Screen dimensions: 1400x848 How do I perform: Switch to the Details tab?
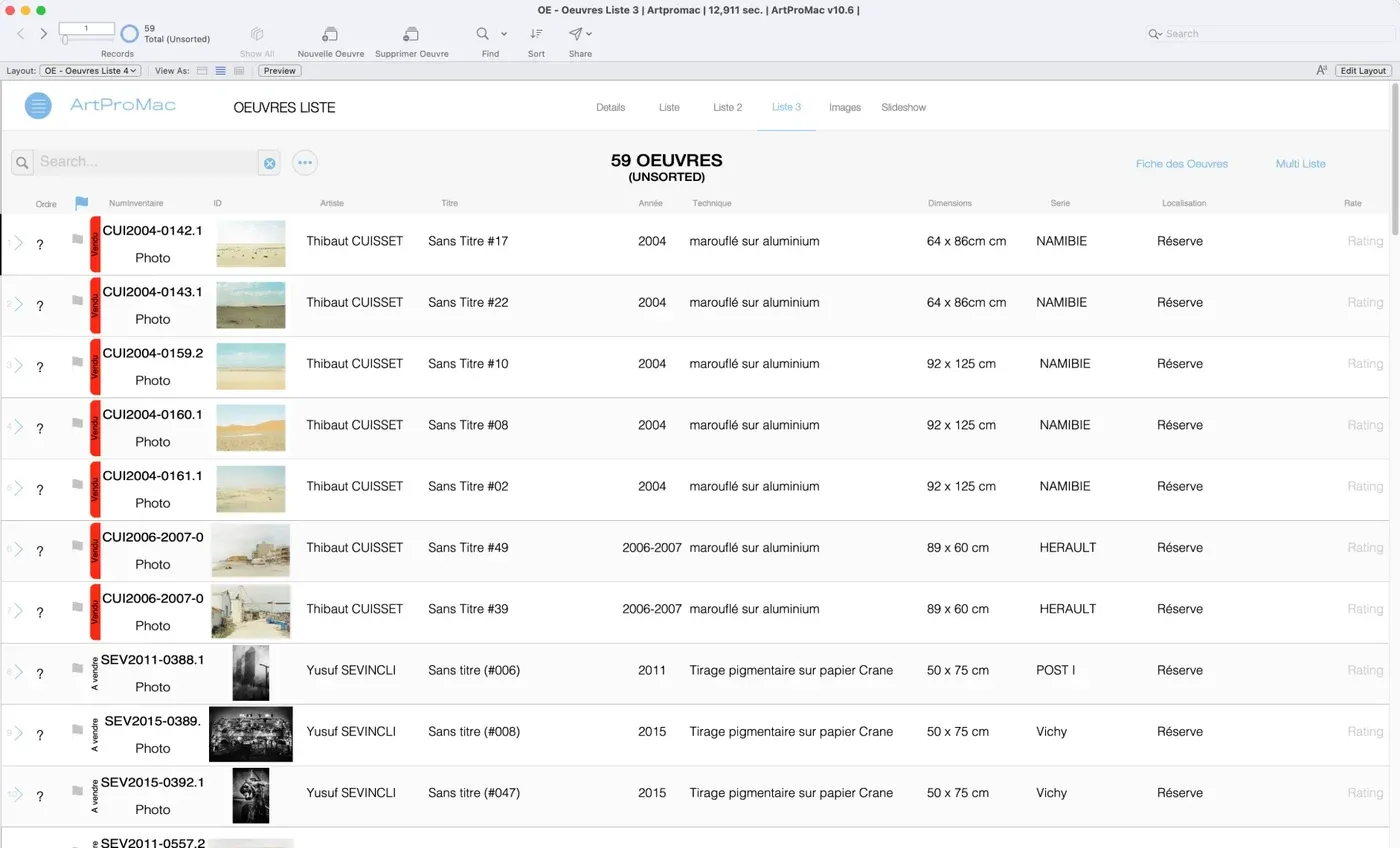click(x=610, y=107)
